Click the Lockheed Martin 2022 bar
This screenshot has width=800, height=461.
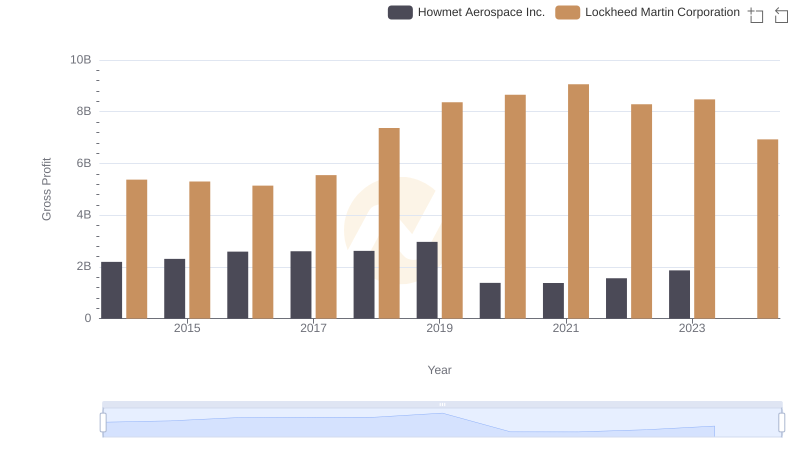641,211
